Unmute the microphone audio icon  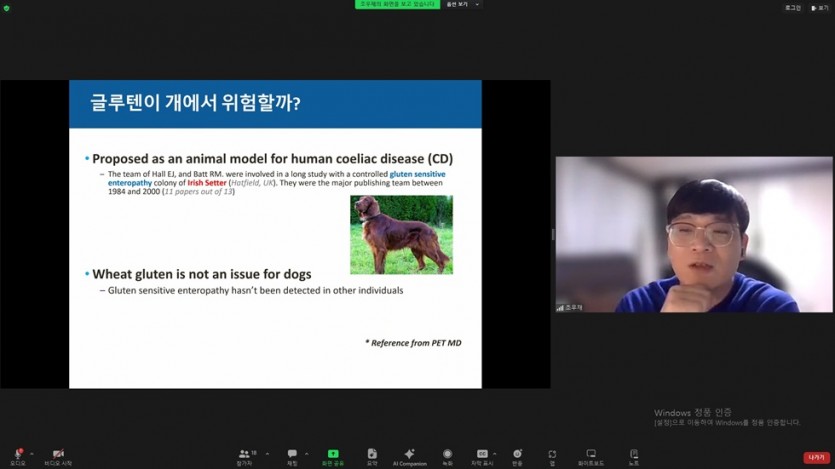[x=18, y=454]
